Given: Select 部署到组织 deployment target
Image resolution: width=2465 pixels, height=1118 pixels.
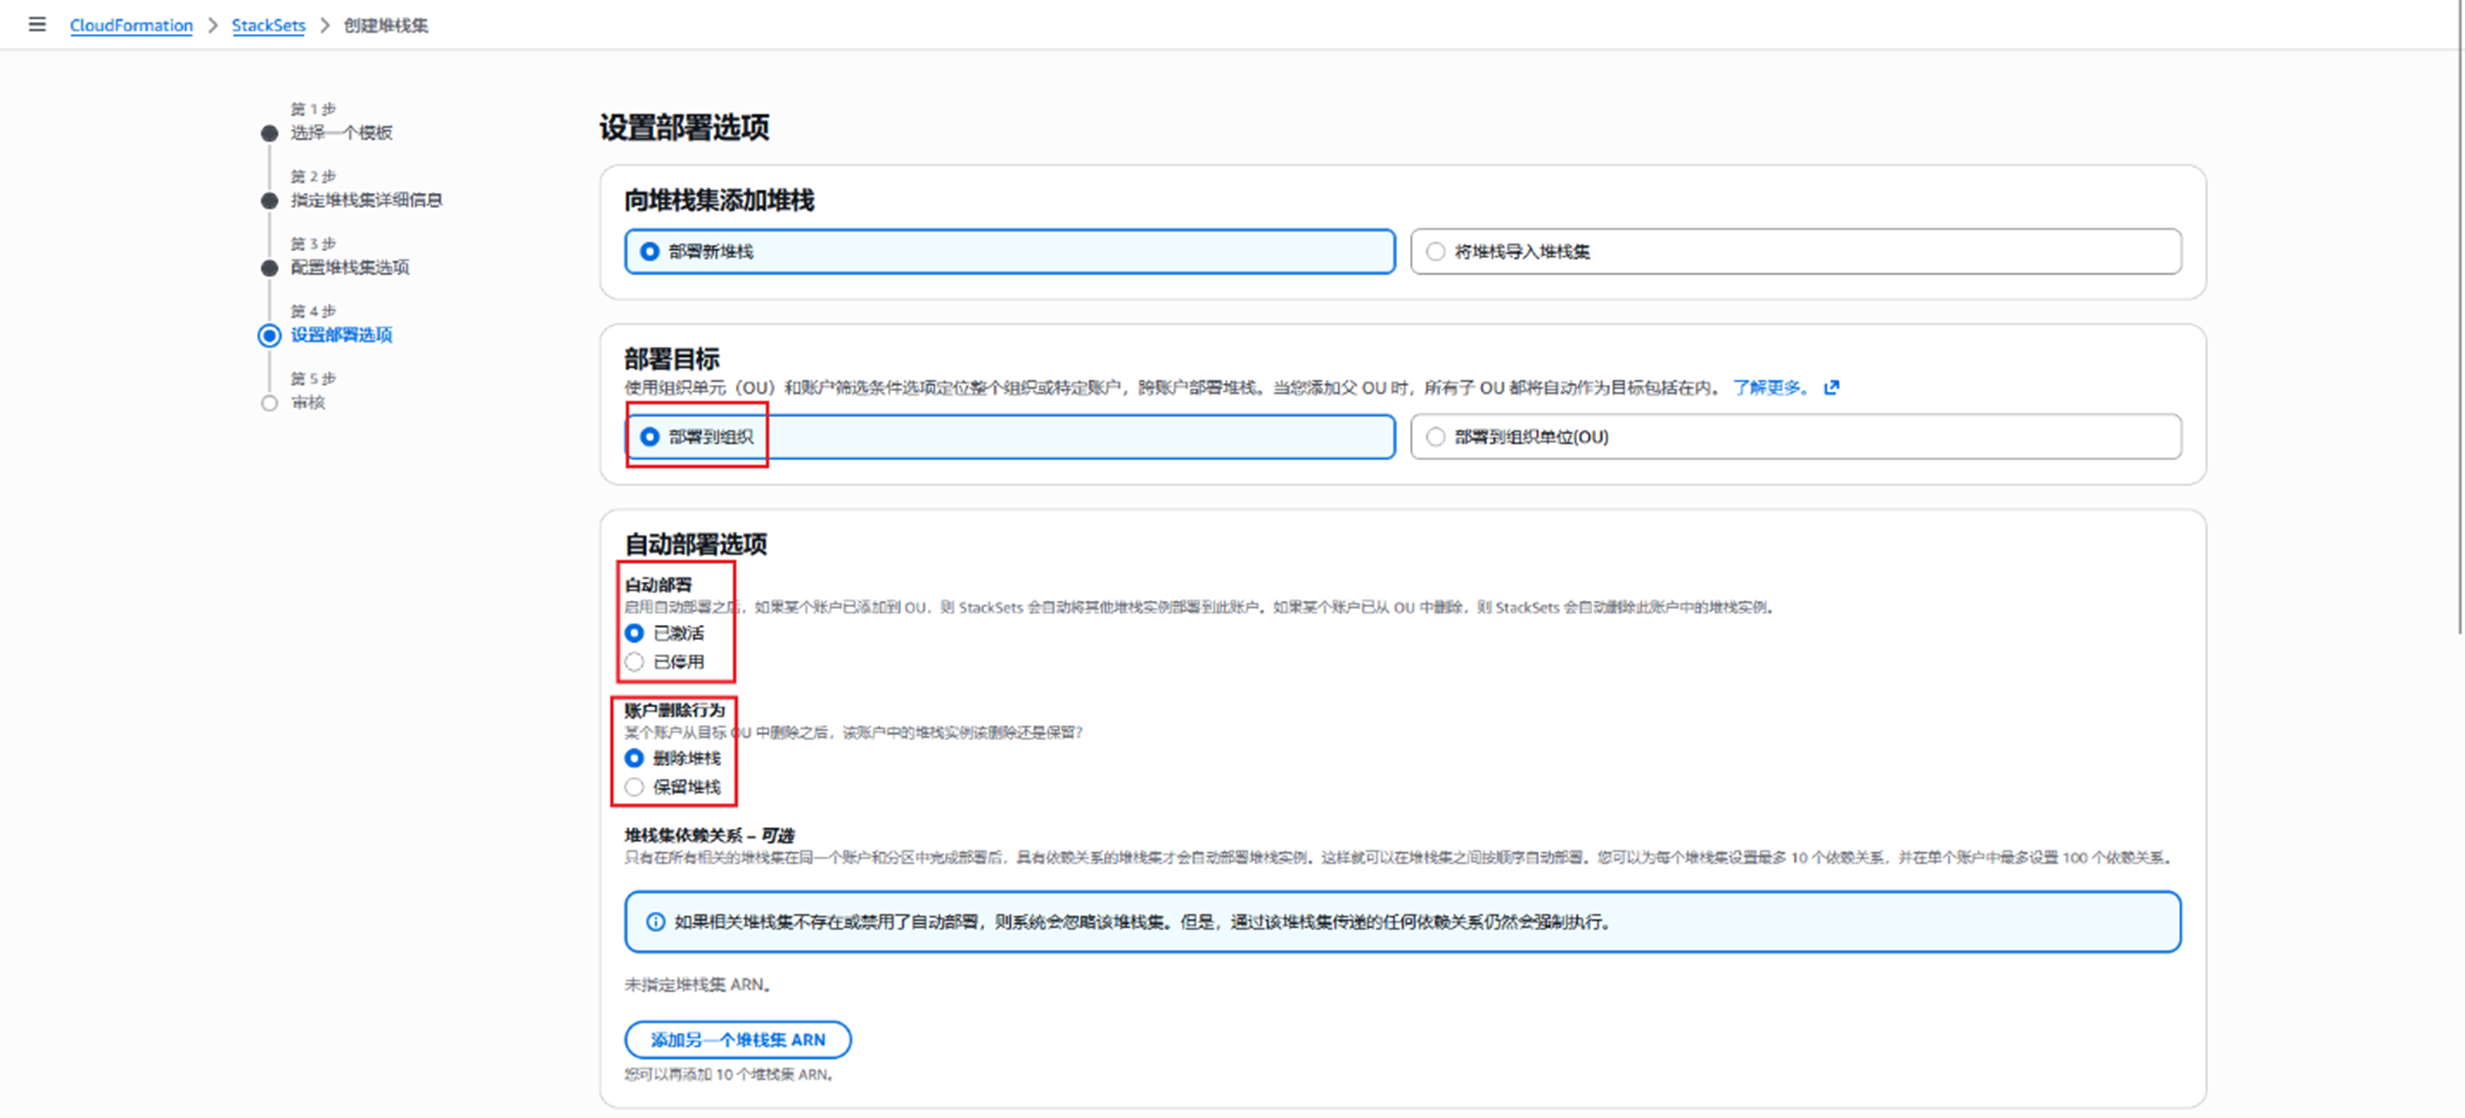Looking at the screenshot, I should click(x=650, y=437).
